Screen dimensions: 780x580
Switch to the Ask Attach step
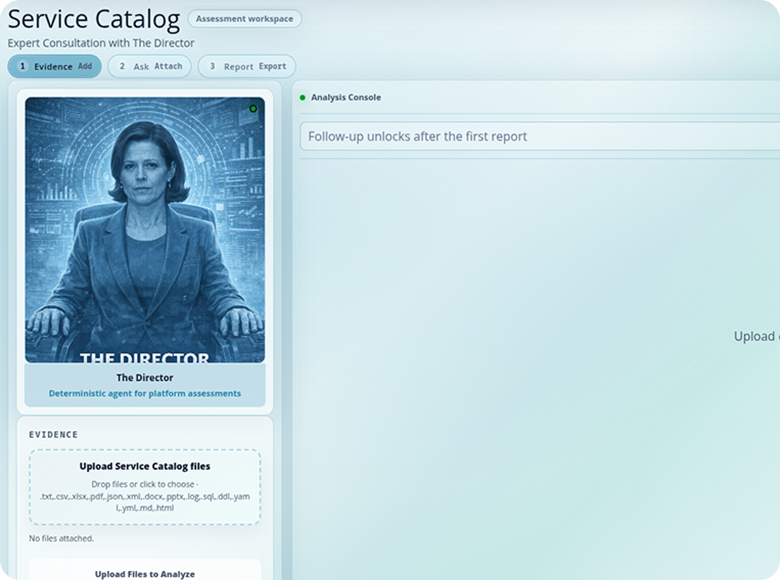pyautogui.click(x=149, y=66)
